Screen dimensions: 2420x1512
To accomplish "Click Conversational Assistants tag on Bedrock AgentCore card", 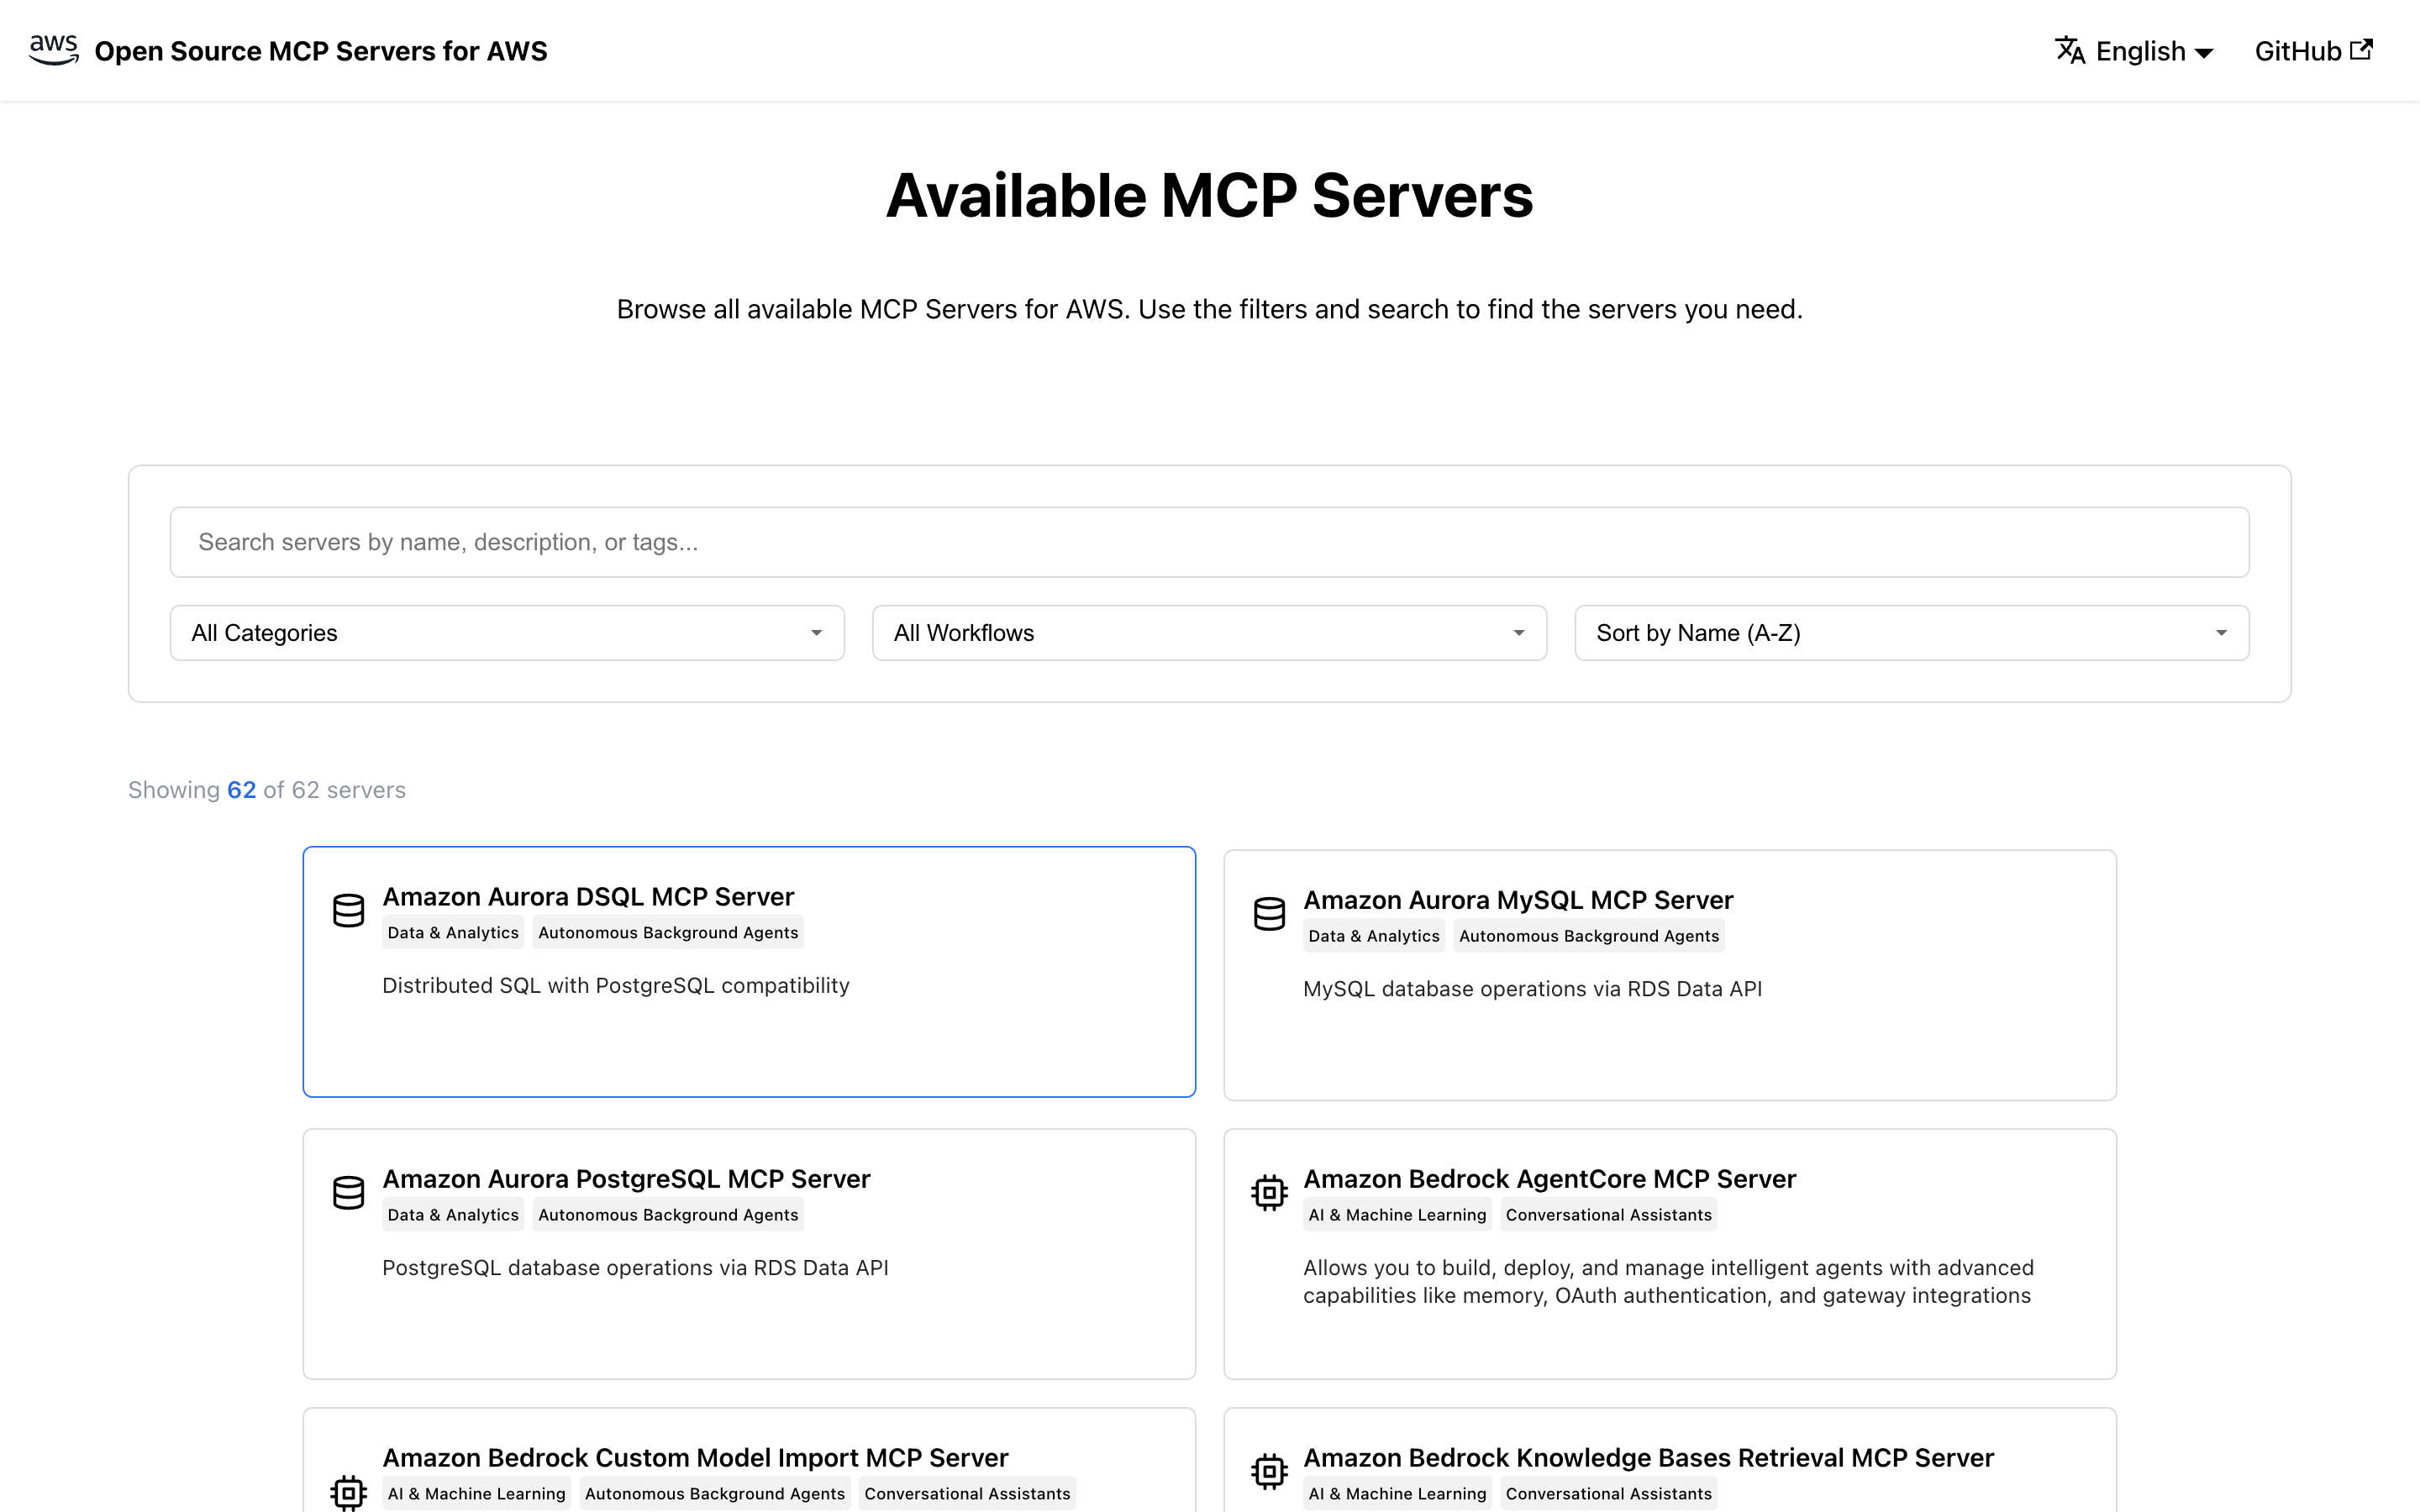I will [x=1608, y=1215].
